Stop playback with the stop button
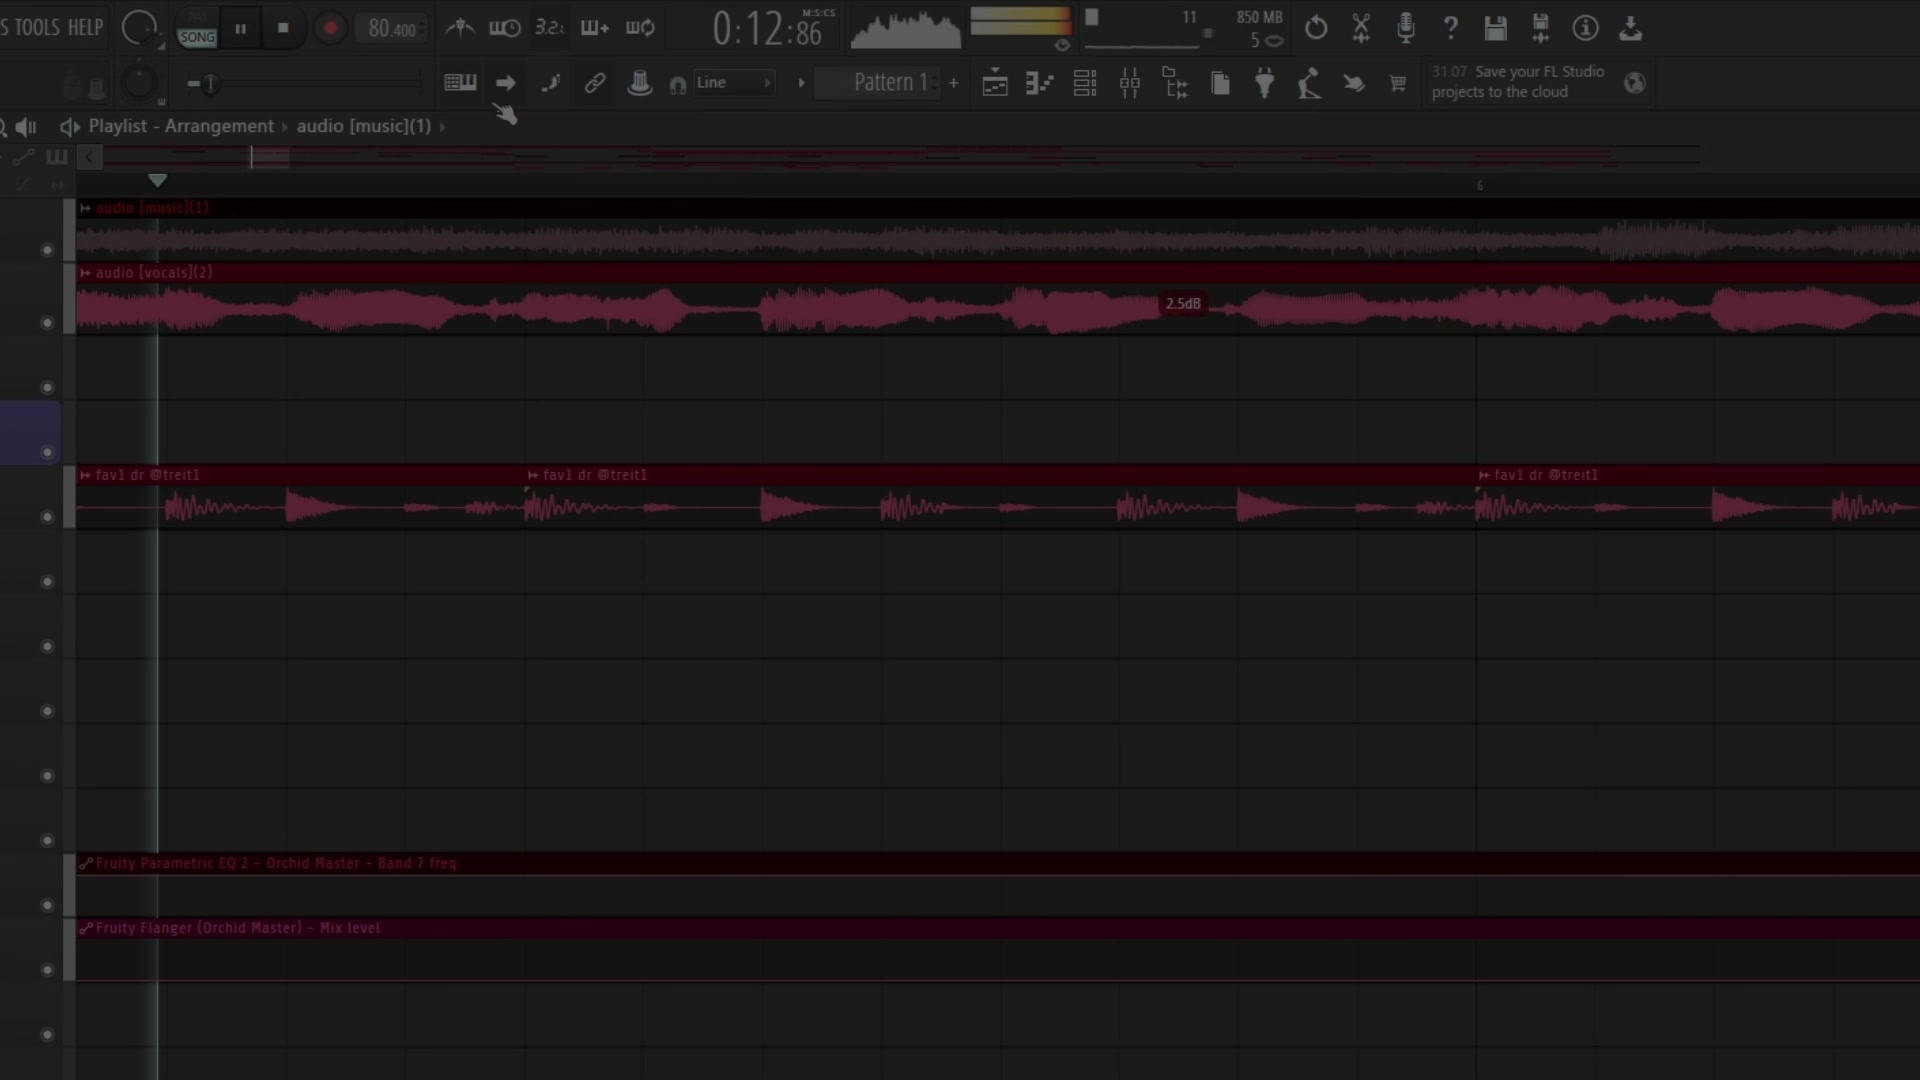 (x=283, y=29)
